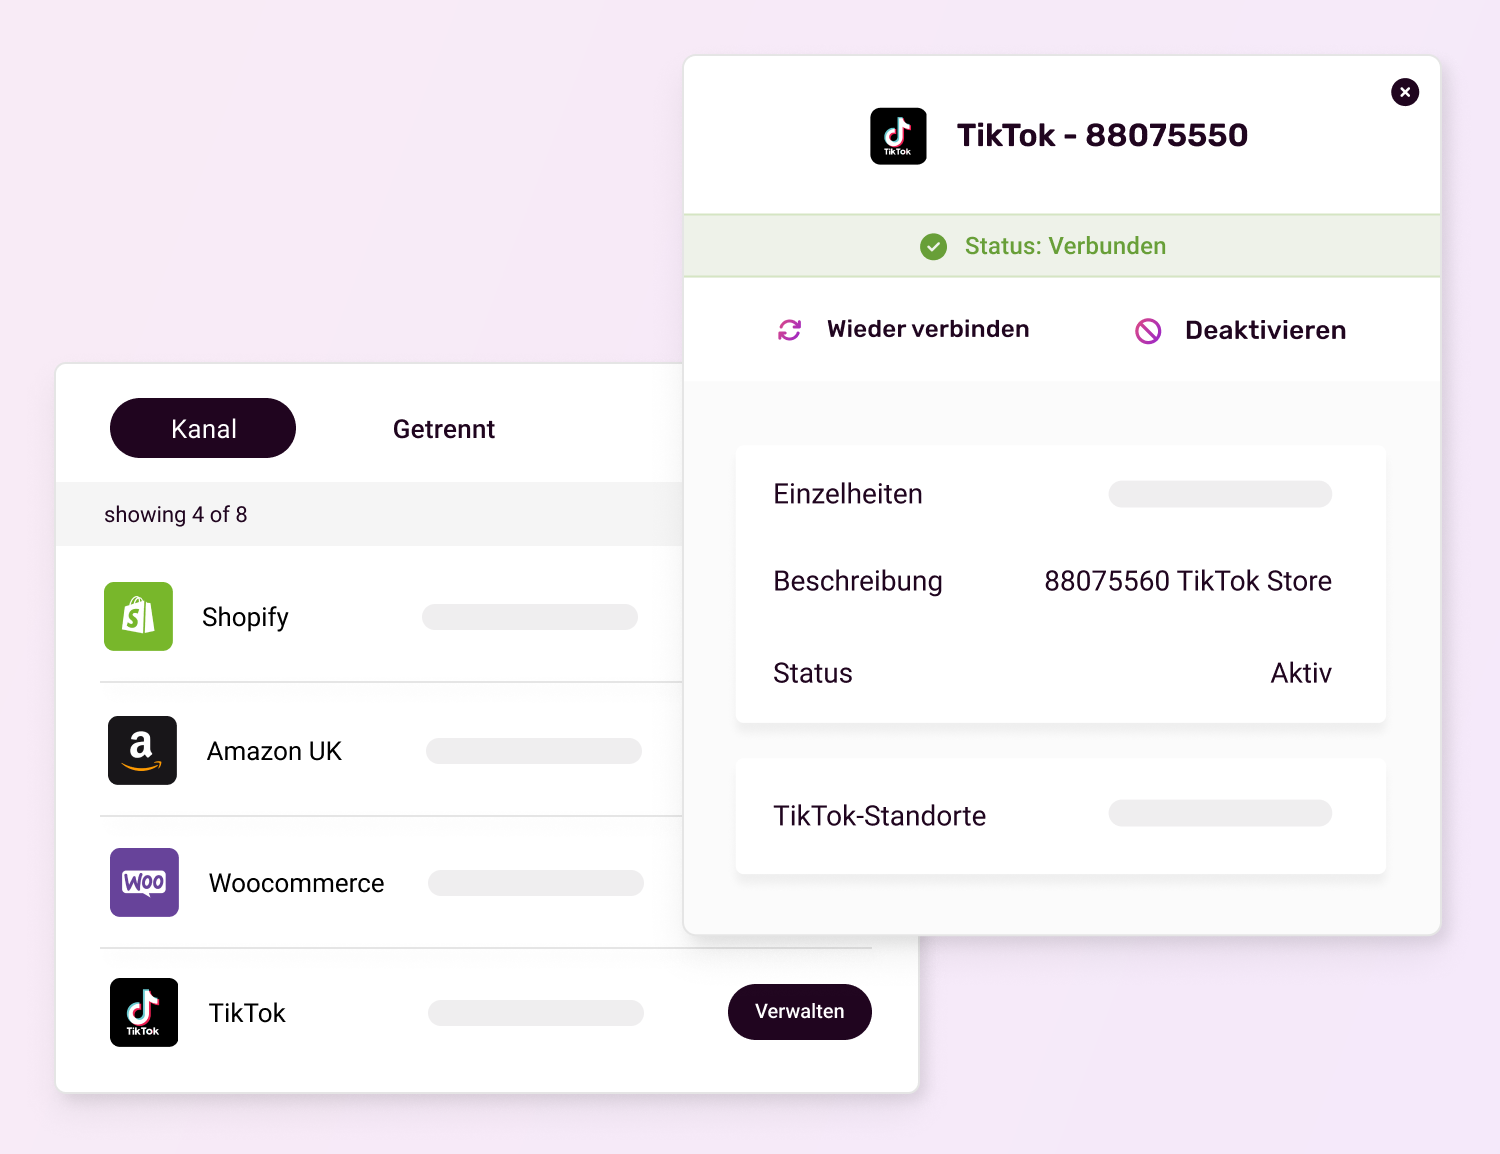Close the TikTok details dialog
The height and width of the screenshot is (1154, 1500).
(1405, 92)
